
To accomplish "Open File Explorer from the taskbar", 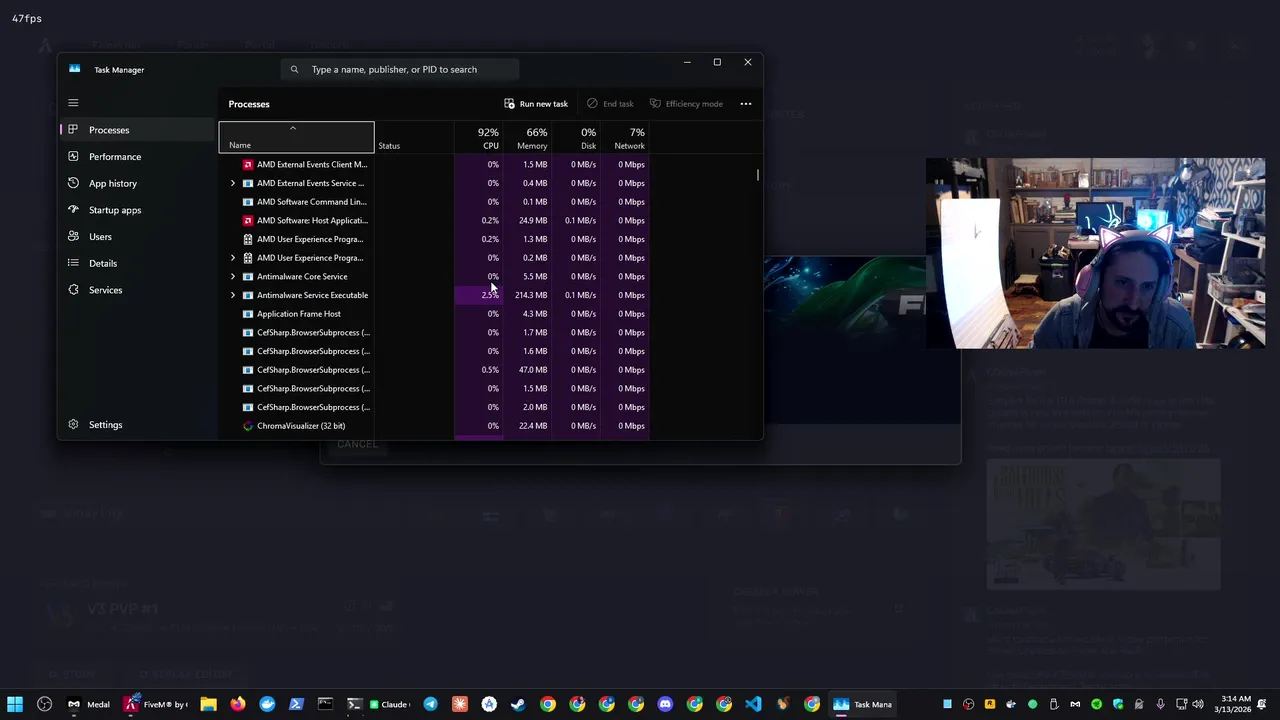I will click(208, 704).
